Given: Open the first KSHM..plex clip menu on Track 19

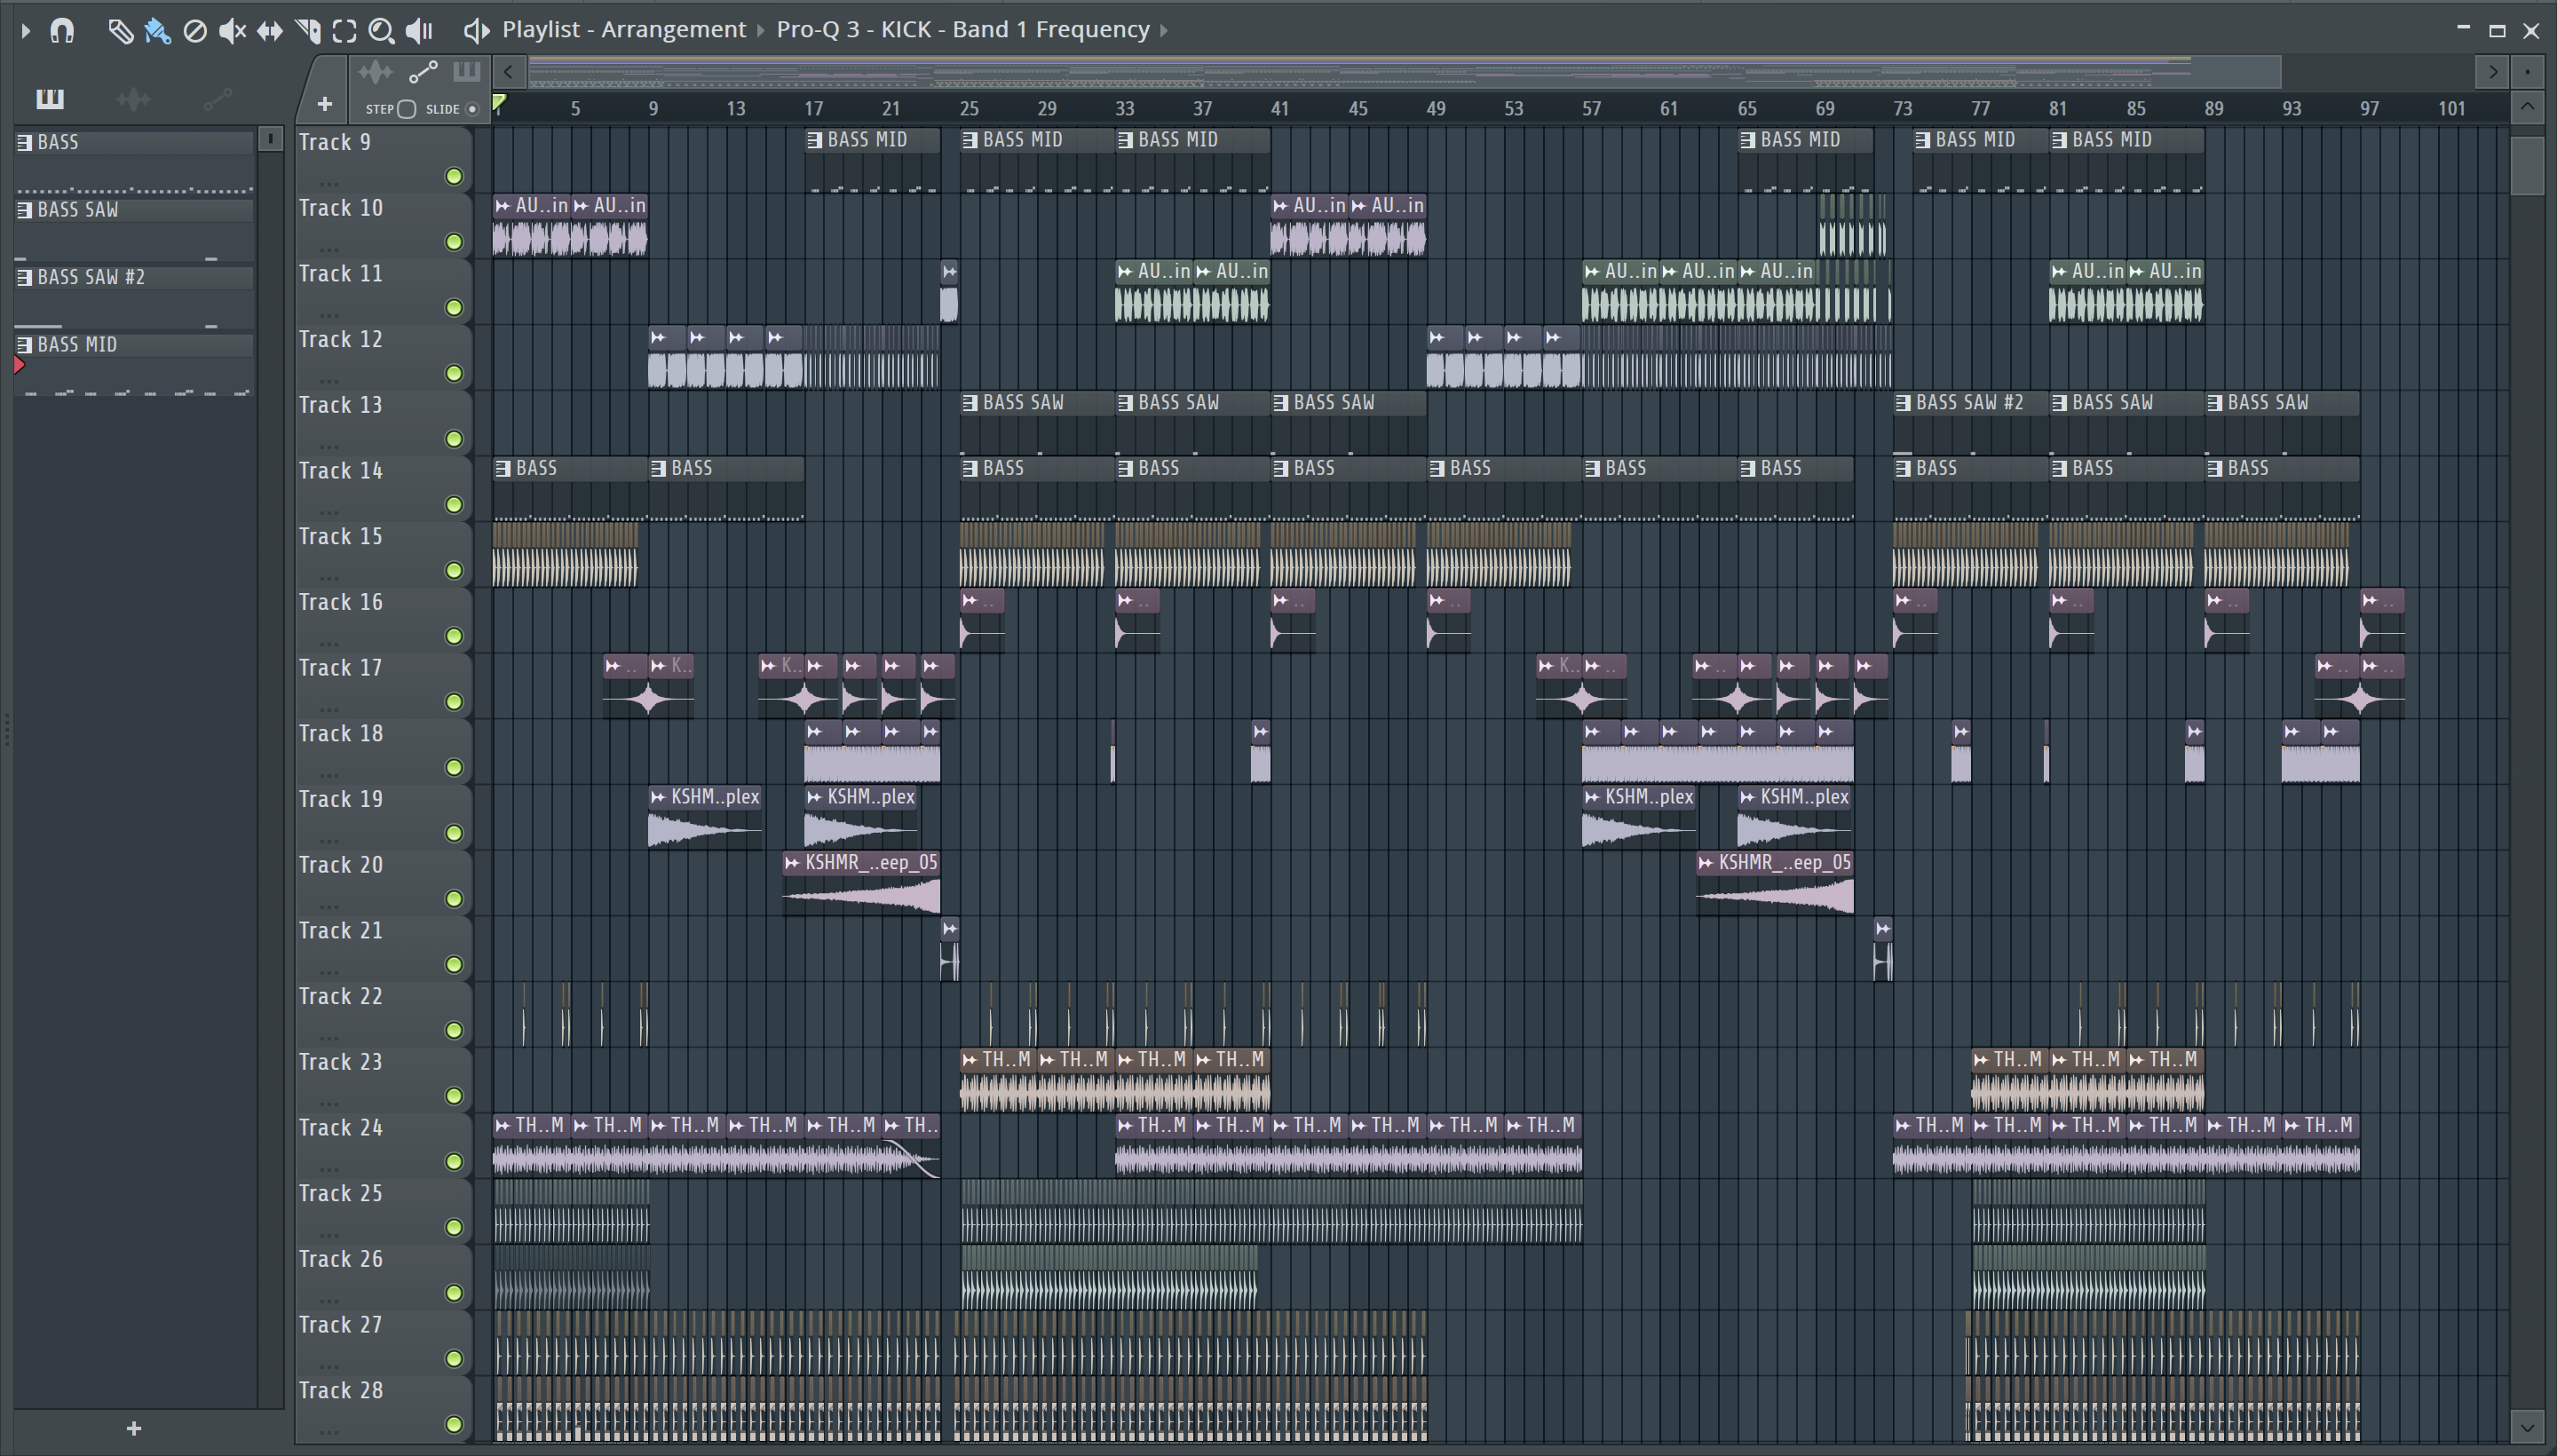Looking at the screenshot, I should click(658, 797).
